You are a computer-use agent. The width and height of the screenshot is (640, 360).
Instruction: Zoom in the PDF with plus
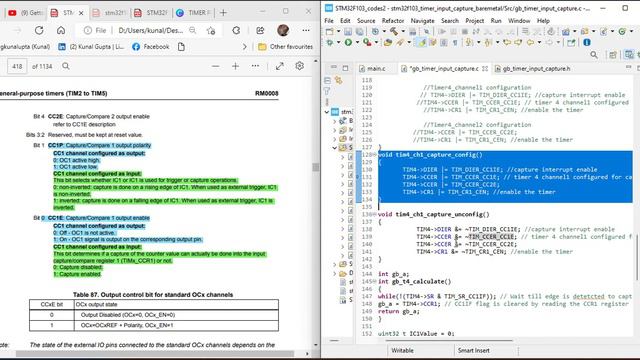pyautogui.click(x=236, y=66)
